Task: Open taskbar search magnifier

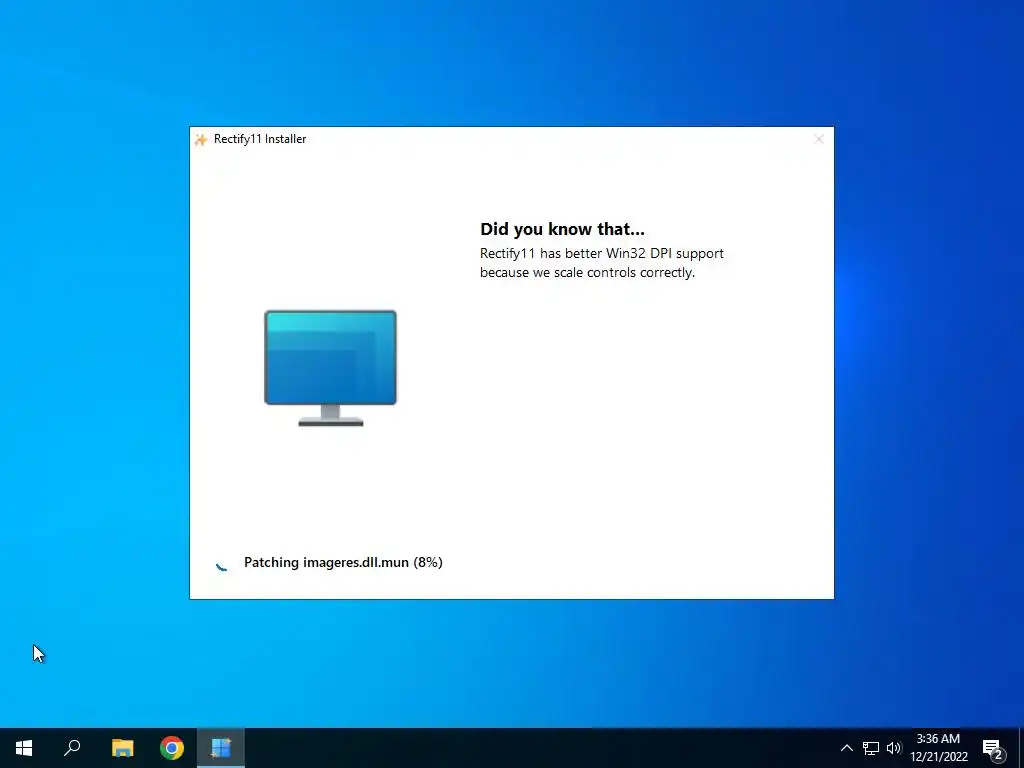Action: coord(72,748)
